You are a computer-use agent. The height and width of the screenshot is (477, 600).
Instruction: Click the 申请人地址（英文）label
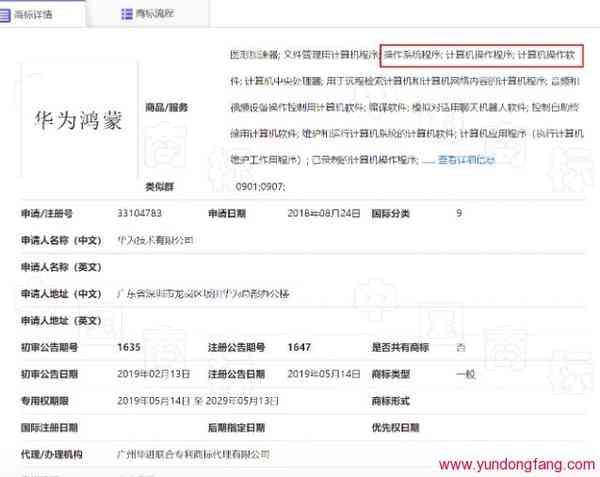(61, 321)
